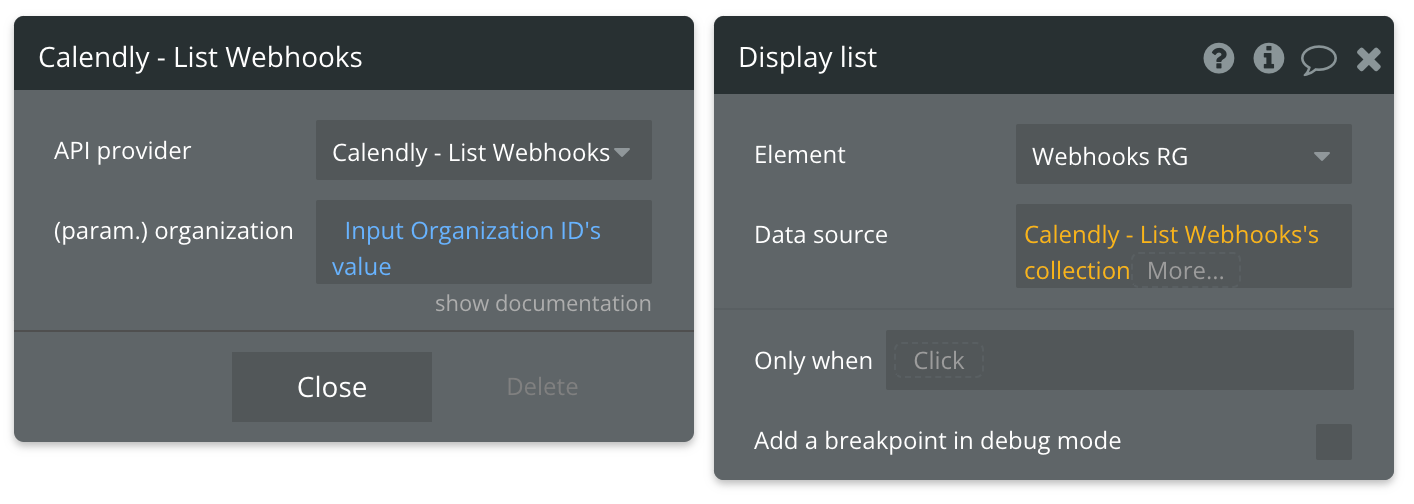The image size is (1414, 504).
Task: Click the Delete button
Action: pos(542,387)
